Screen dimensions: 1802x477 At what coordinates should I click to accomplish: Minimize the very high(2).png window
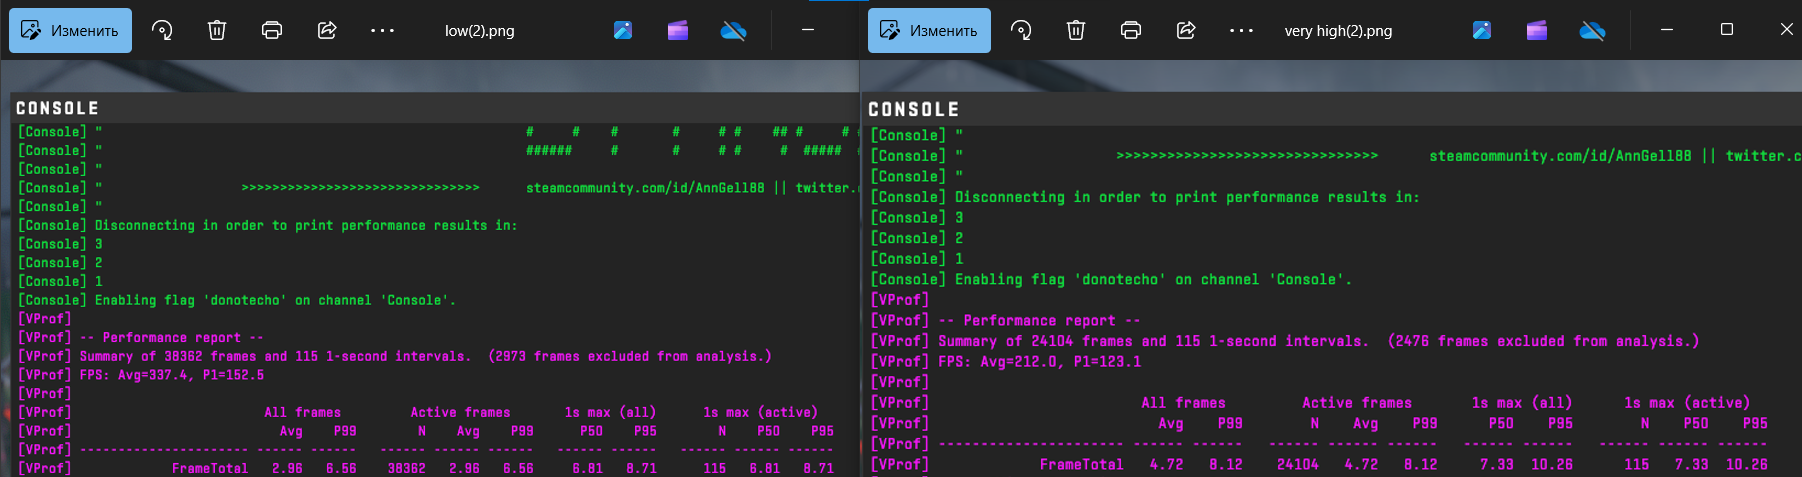(1667, 30)
